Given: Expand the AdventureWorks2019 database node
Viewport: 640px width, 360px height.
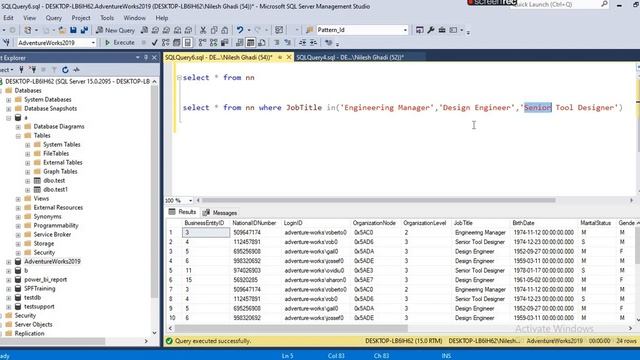Looking at the screenshot, I should (9, 262).
